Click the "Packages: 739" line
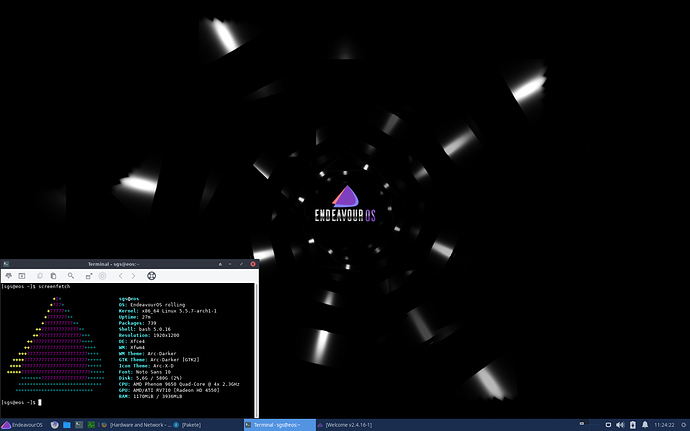The height and width of the screenshot is (431, 690). (x=137, y=323)
